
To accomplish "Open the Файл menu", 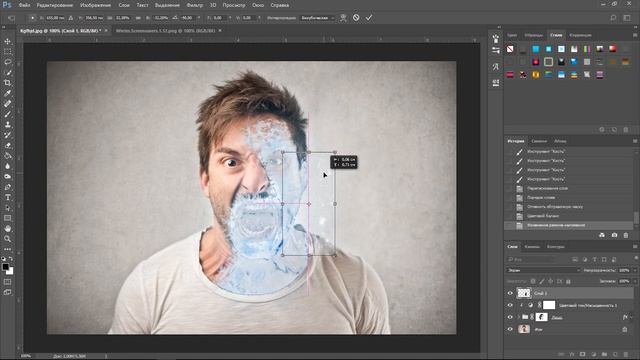I will tap(24, 5).
